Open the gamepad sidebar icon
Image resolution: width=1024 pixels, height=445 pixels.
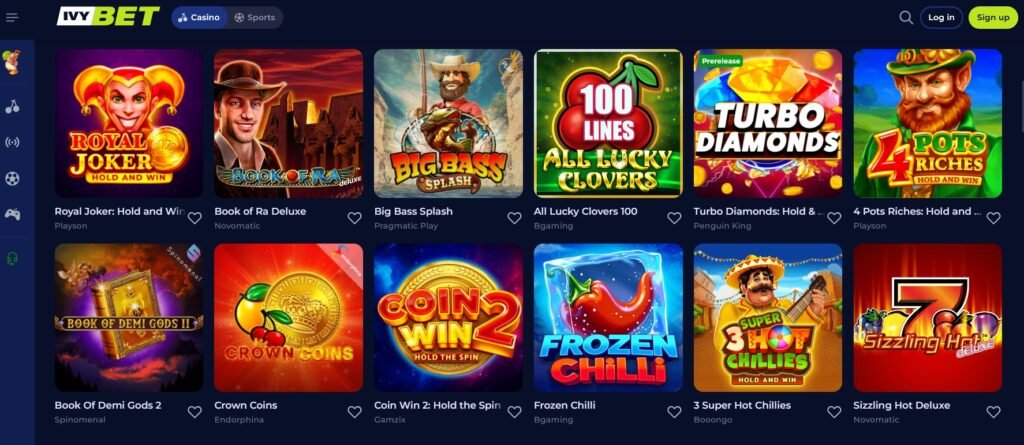point(12,214)
